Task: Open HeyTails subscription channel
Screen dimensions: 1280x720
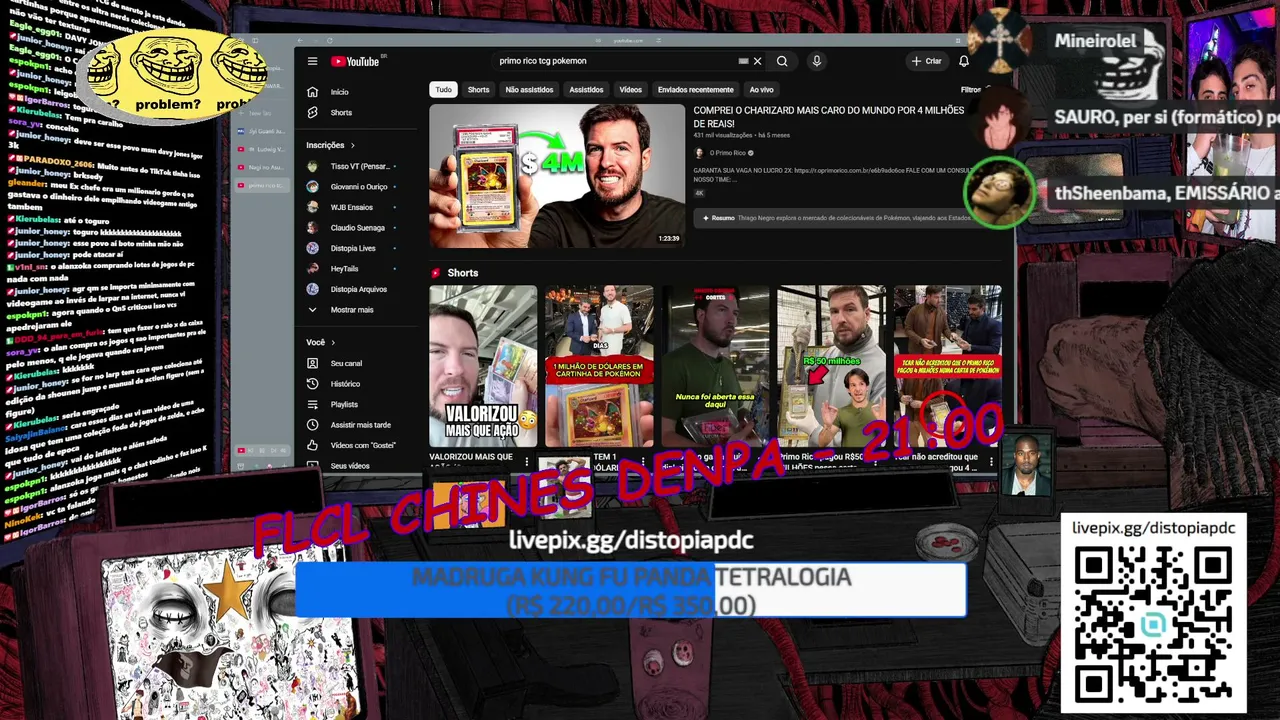Action: coord(355,269)
